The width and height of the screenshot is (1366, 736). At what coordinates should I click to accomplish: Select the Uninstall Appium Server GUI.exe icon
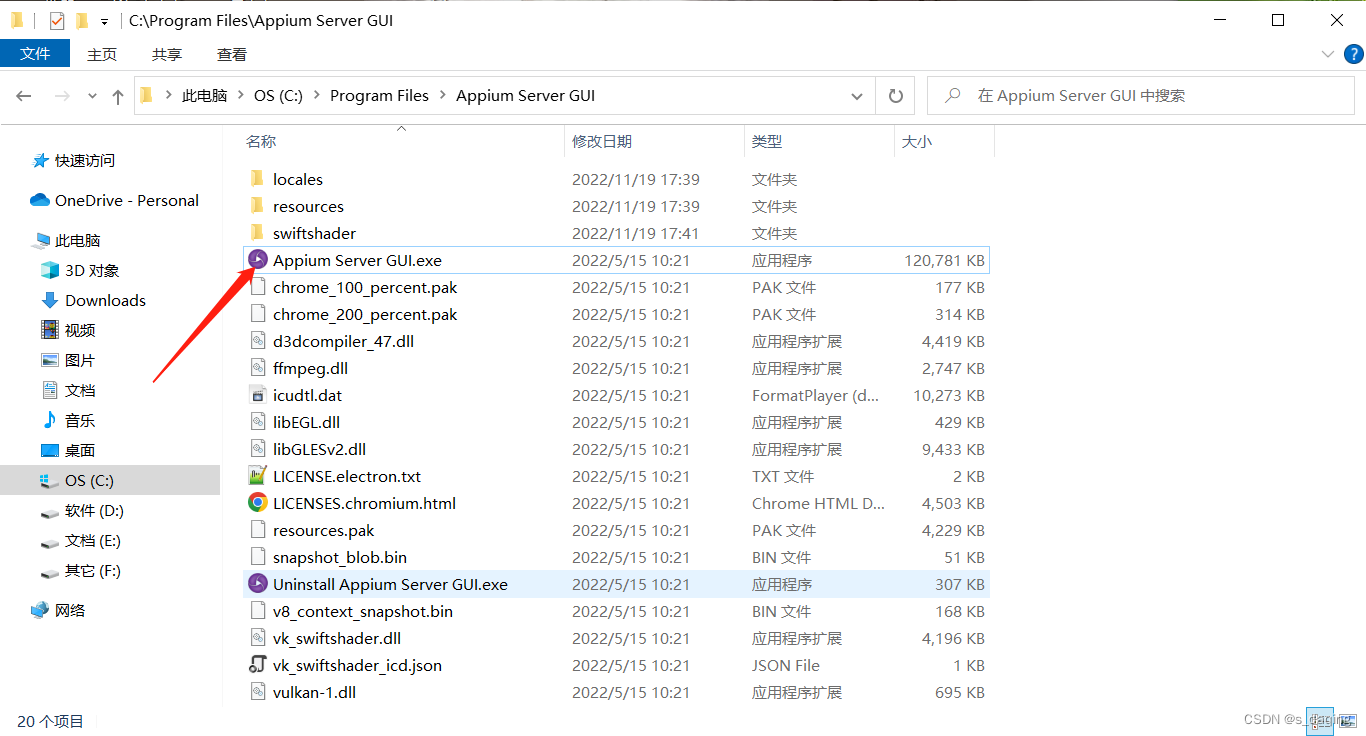258,584
